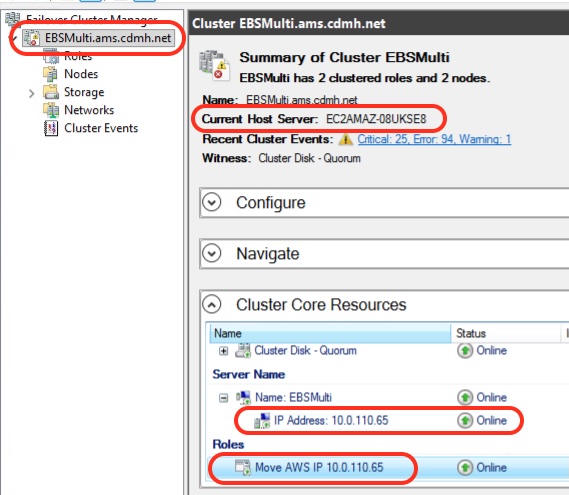This screenshot has width=569, height=495.
Task: Click the Move AWS IP role icon
Action: point(242,467)
